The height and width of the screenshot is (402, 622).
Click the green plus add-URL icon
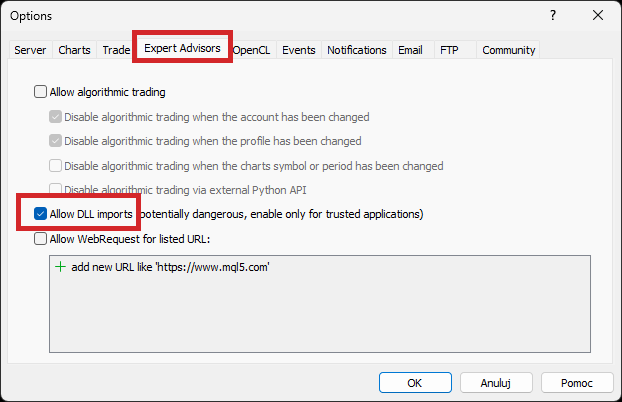(x=60, y=268)
